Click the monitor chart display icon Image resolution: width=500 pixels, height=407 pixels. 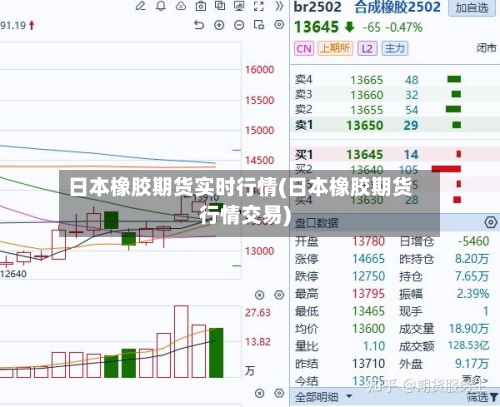click(239, 6)
